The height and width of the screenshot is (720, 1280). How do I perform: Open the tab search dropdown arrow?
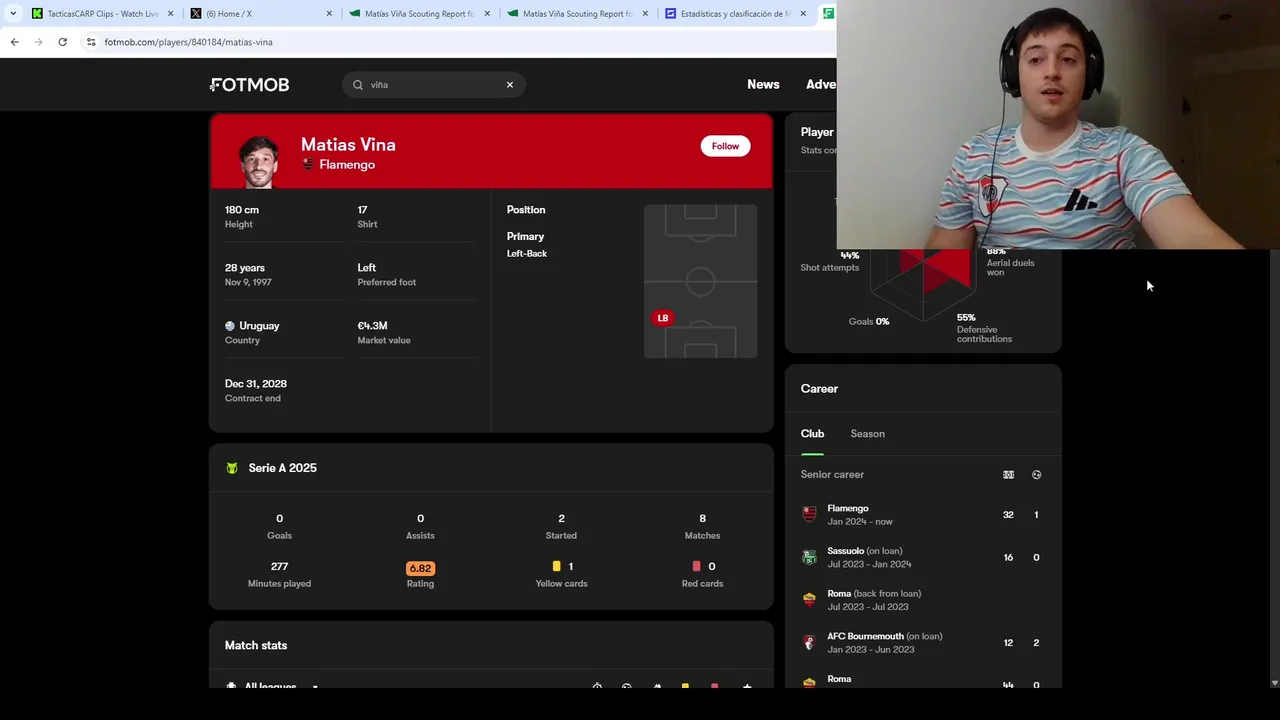point(12,14)
